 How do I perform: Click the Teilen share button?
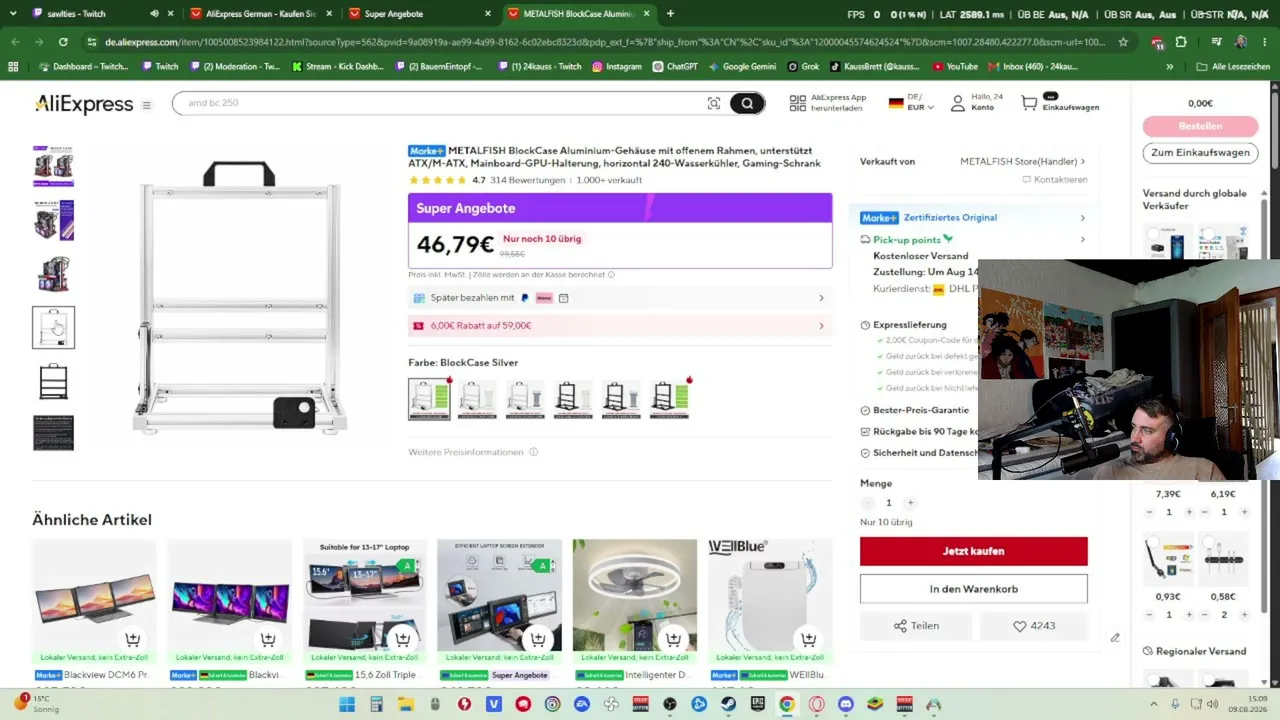click(x=916, y=626)
